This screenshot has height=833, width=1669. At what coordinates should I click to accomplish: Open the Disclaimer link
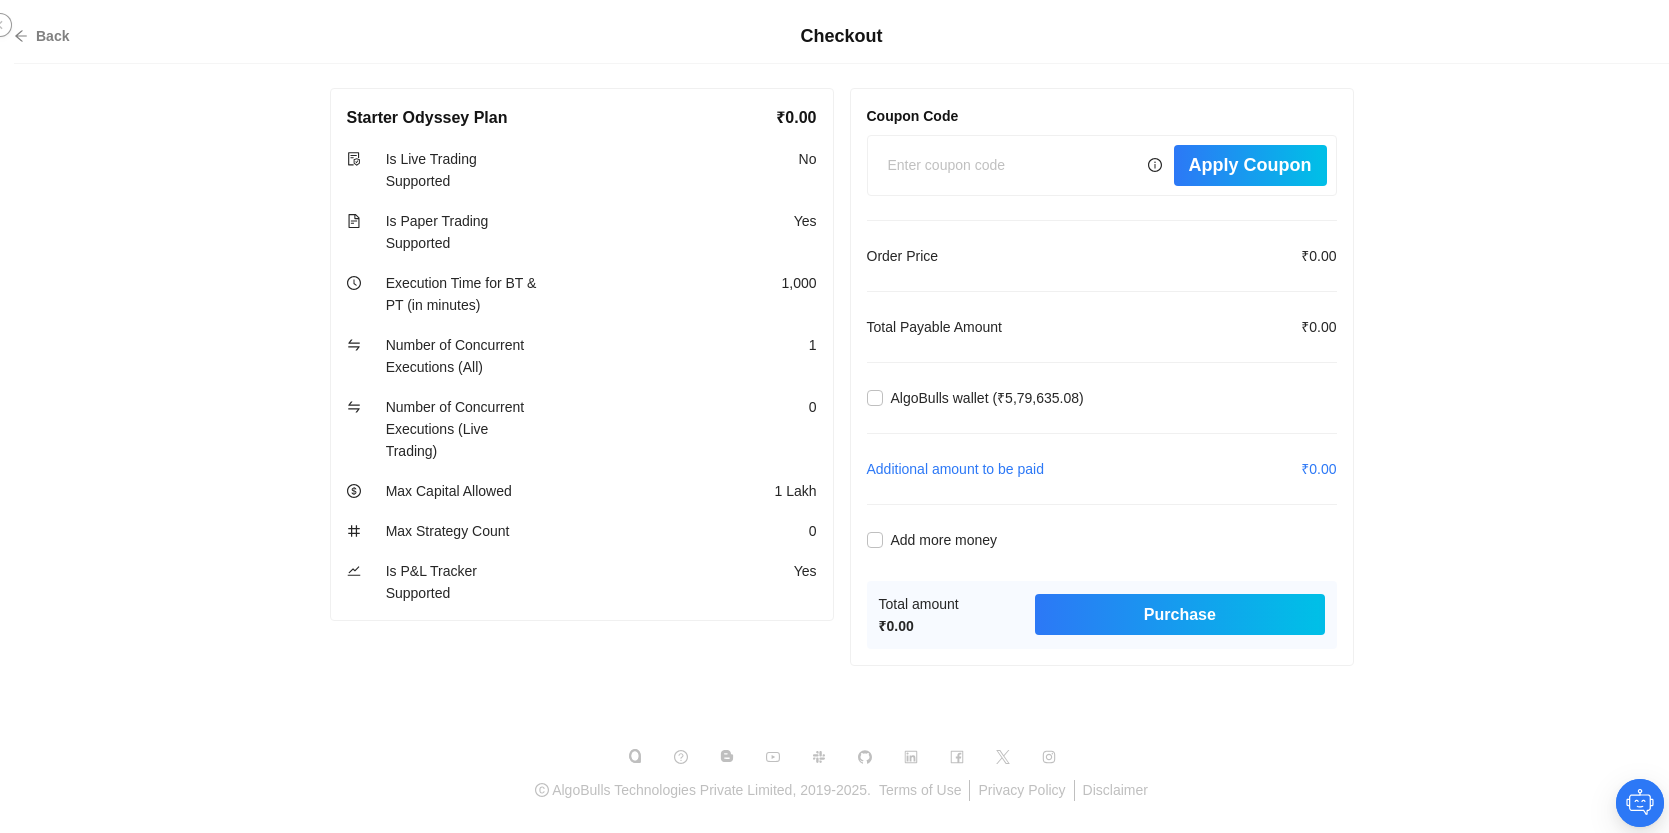1115,790
